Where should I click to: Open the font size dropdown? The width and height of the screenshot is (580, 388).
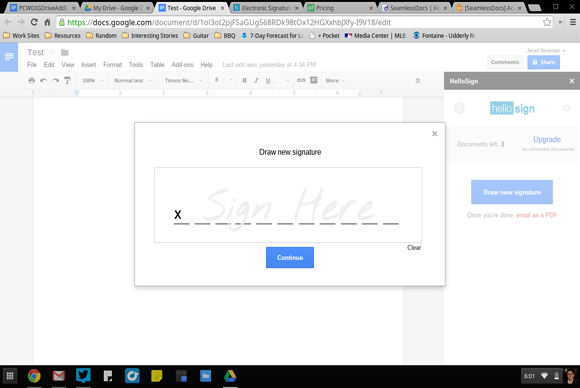223,80
